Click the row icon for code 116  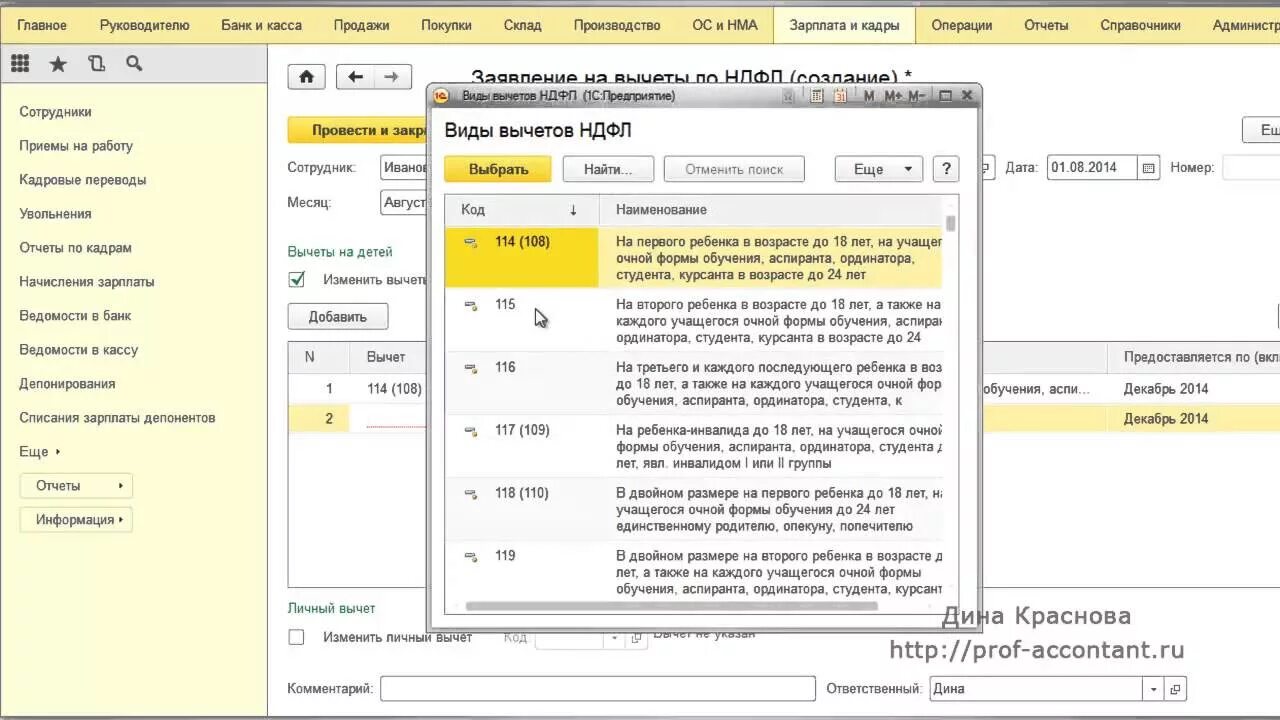pos(470,368)
